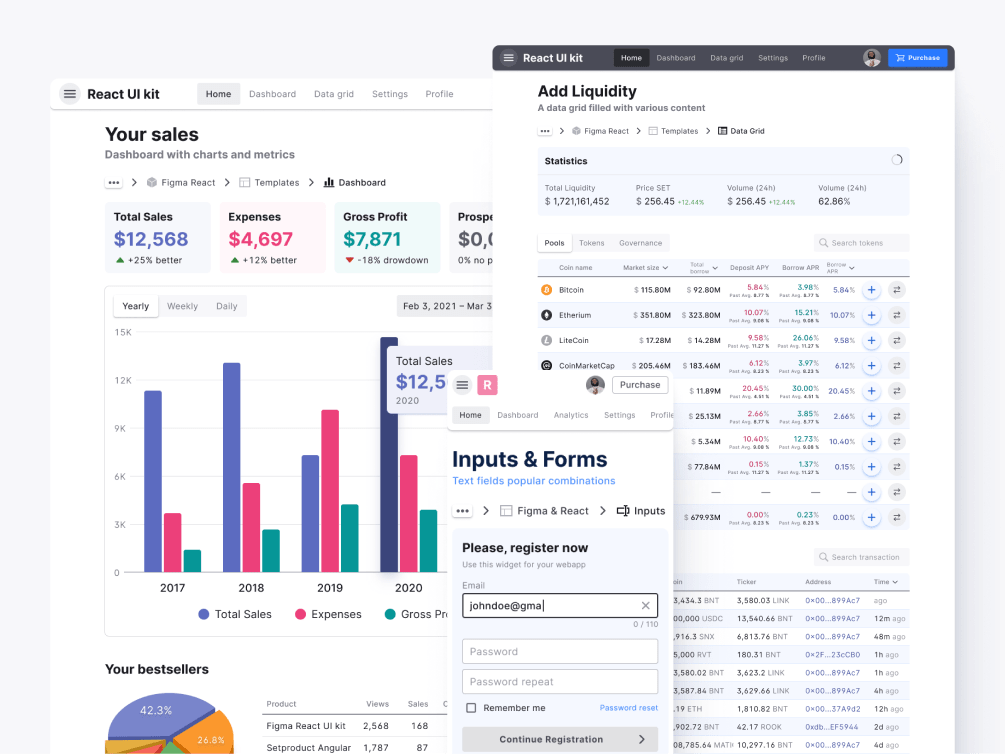Click the Bitcoin coin icon in the Pools table
This screenshot has width=1005, height=754.
[x=548, y=290]
